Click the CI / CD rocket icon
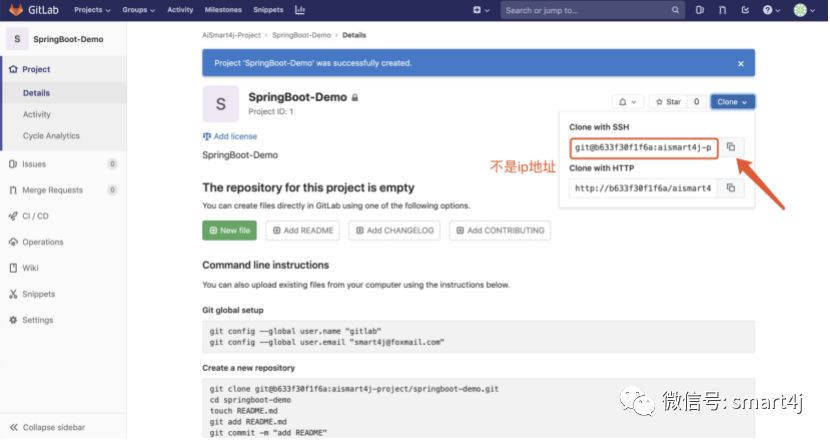Image resolution: width=830 pixels, height=440 pixels. tap(13, 216)
